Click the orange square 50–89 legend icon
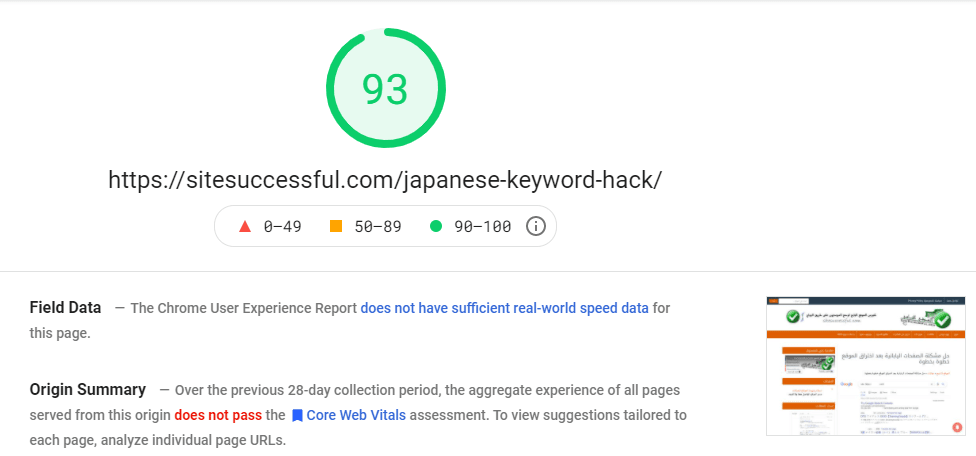 click(x=336, y=226)
